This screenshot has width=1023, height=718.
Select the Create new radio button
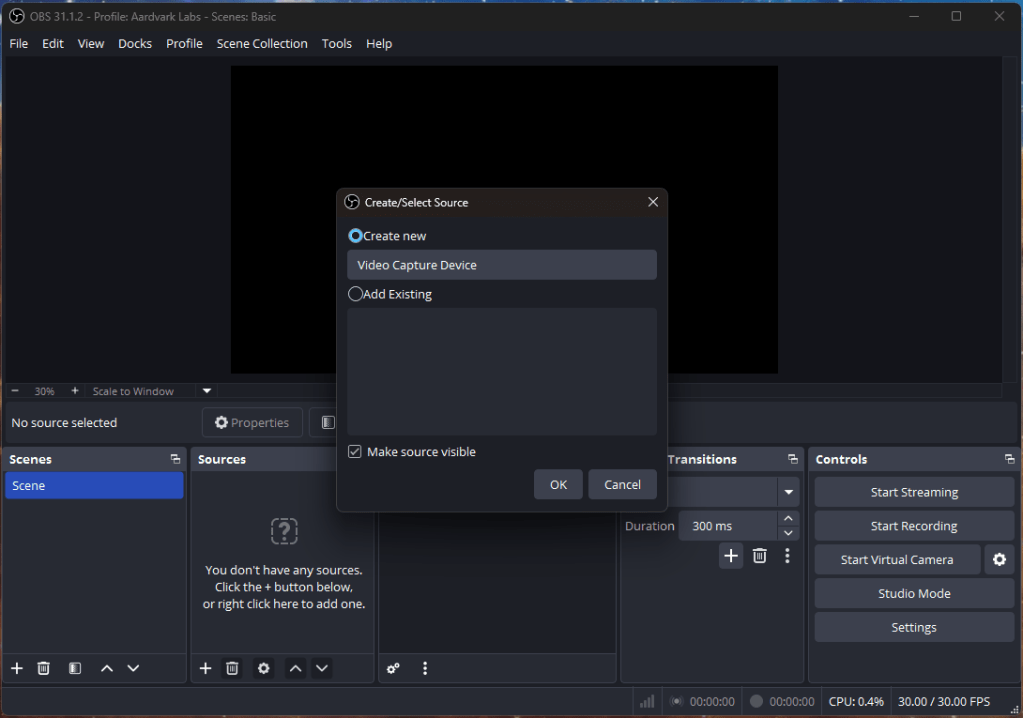pos(355,236)
